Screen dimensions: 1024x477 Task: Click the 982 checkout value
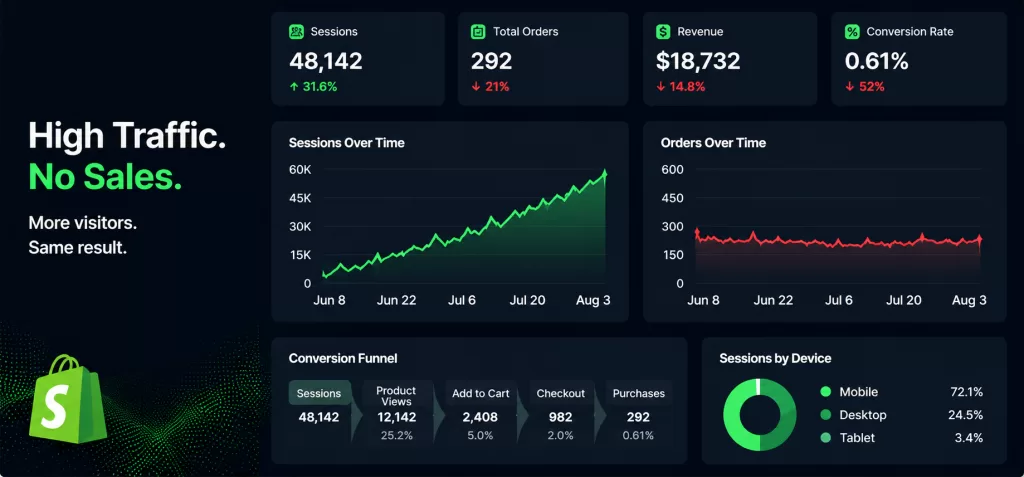(560, 417)
